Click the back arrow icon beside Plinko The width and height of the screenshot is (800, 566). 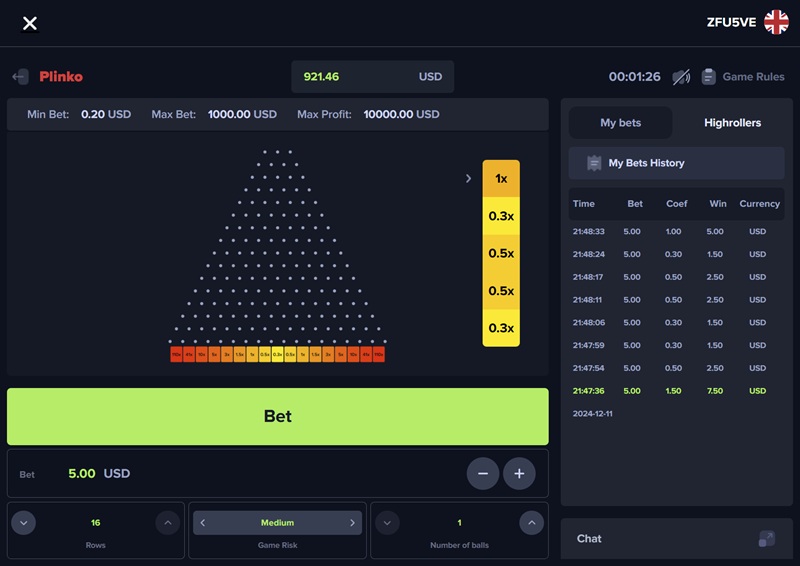20,77
